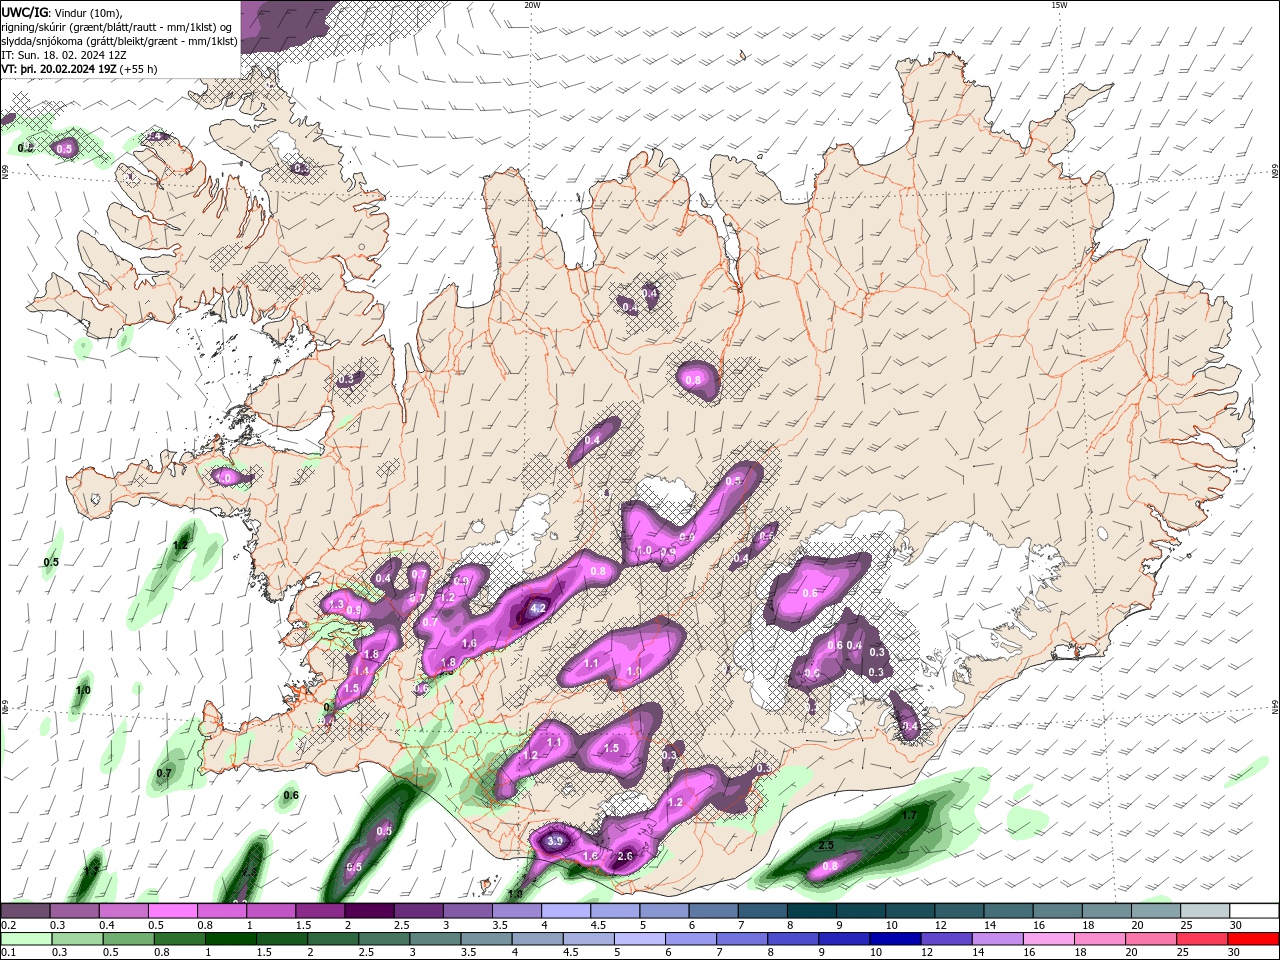Select the pale green 0.1 swatch, lower scale
Viewport: 1280px width, 960px height.
(x=25, y=939)
